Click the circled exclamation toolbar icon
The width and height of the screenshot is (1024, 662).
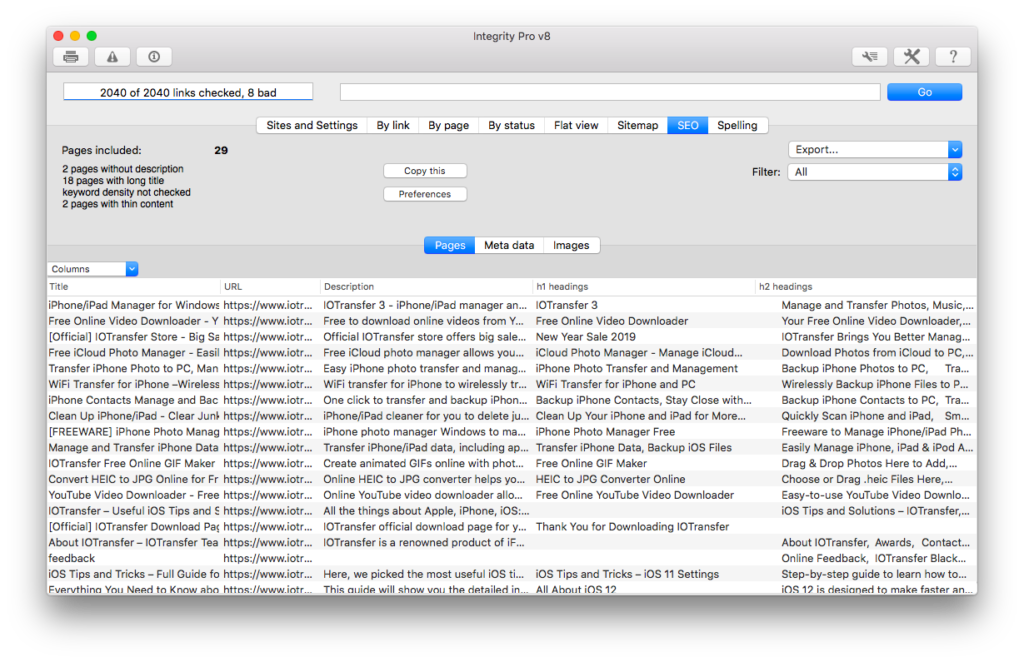[x=154, y=57]
